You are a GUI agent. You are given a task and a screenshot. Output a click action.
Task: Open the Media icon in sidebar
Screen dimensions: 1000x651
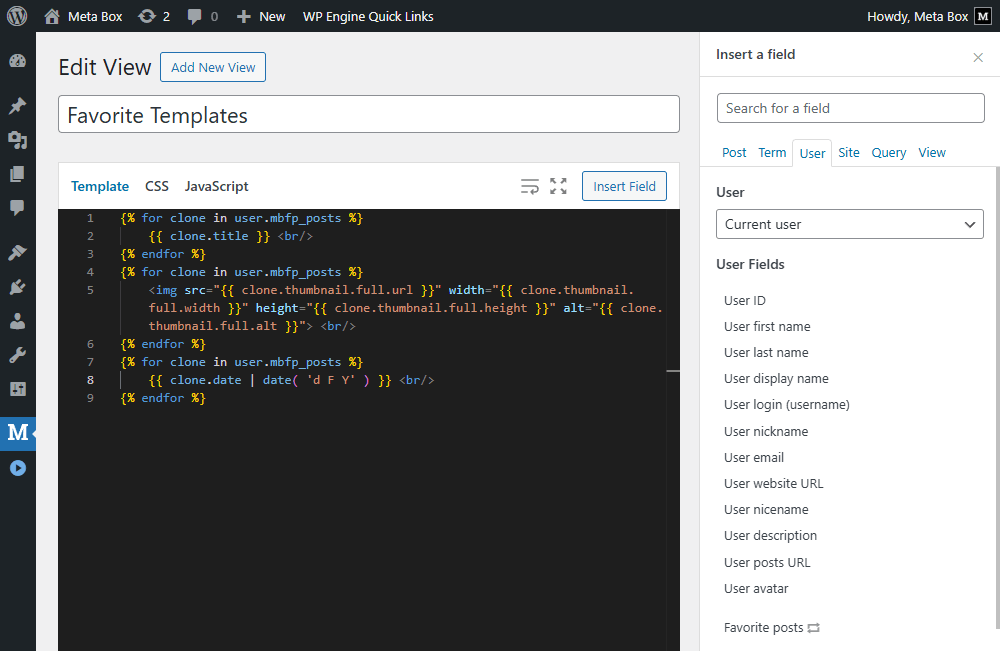coord(17,140)
